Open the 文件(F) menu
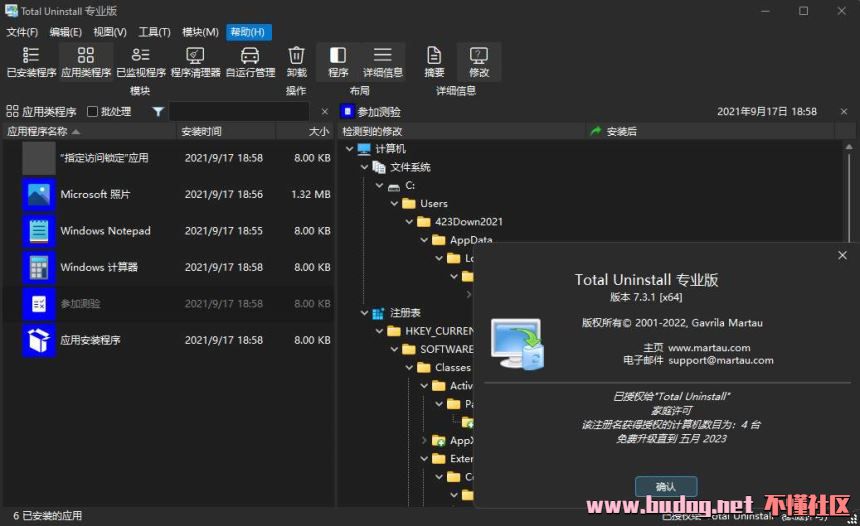This screenshot has width=860, height=526. click(22, 32)
